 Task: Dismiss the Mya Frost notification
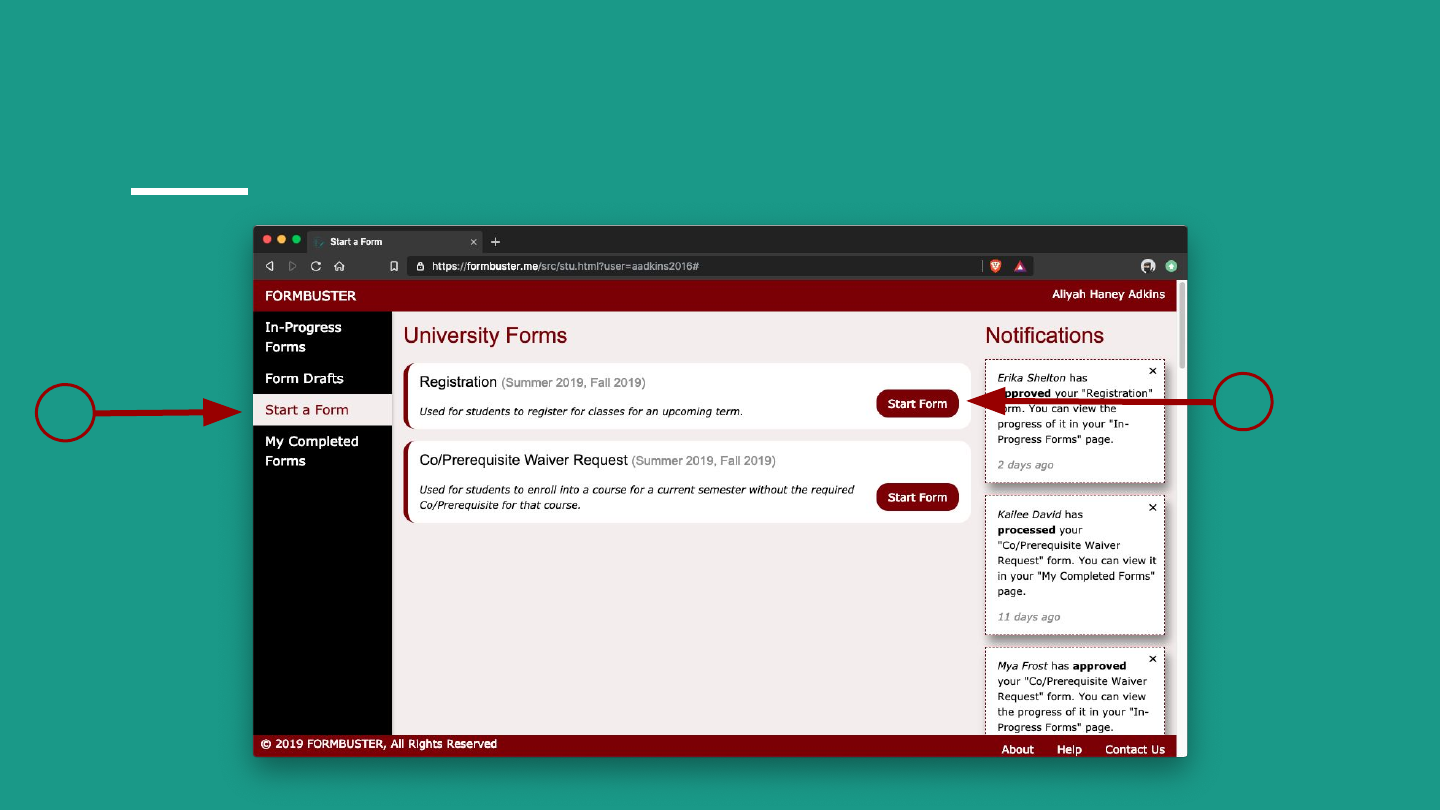click(1152, 659)
